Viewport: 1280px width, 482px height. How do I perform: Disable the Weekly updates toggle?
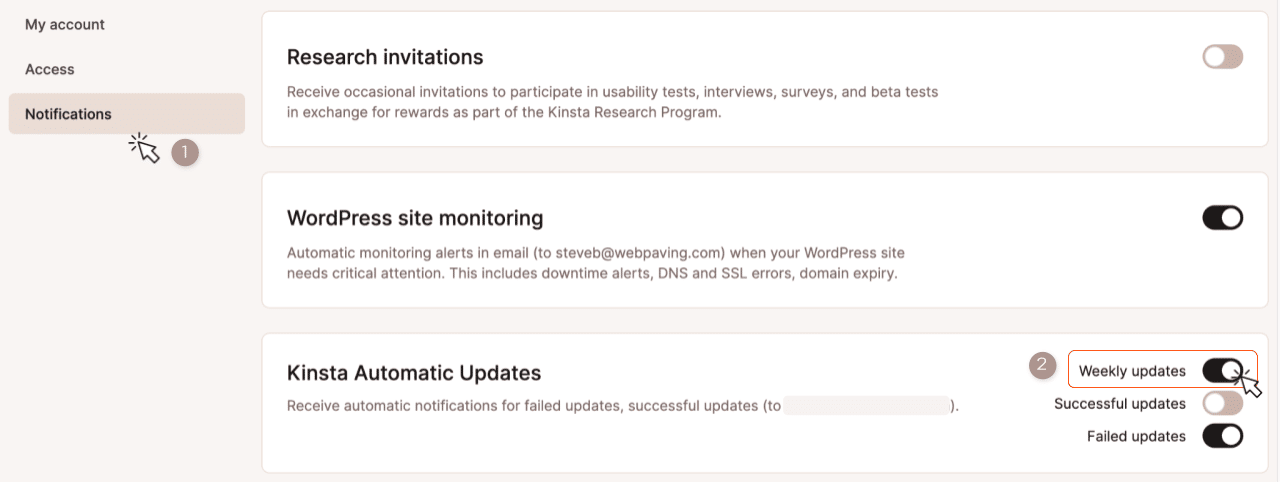pos(1222,371)
